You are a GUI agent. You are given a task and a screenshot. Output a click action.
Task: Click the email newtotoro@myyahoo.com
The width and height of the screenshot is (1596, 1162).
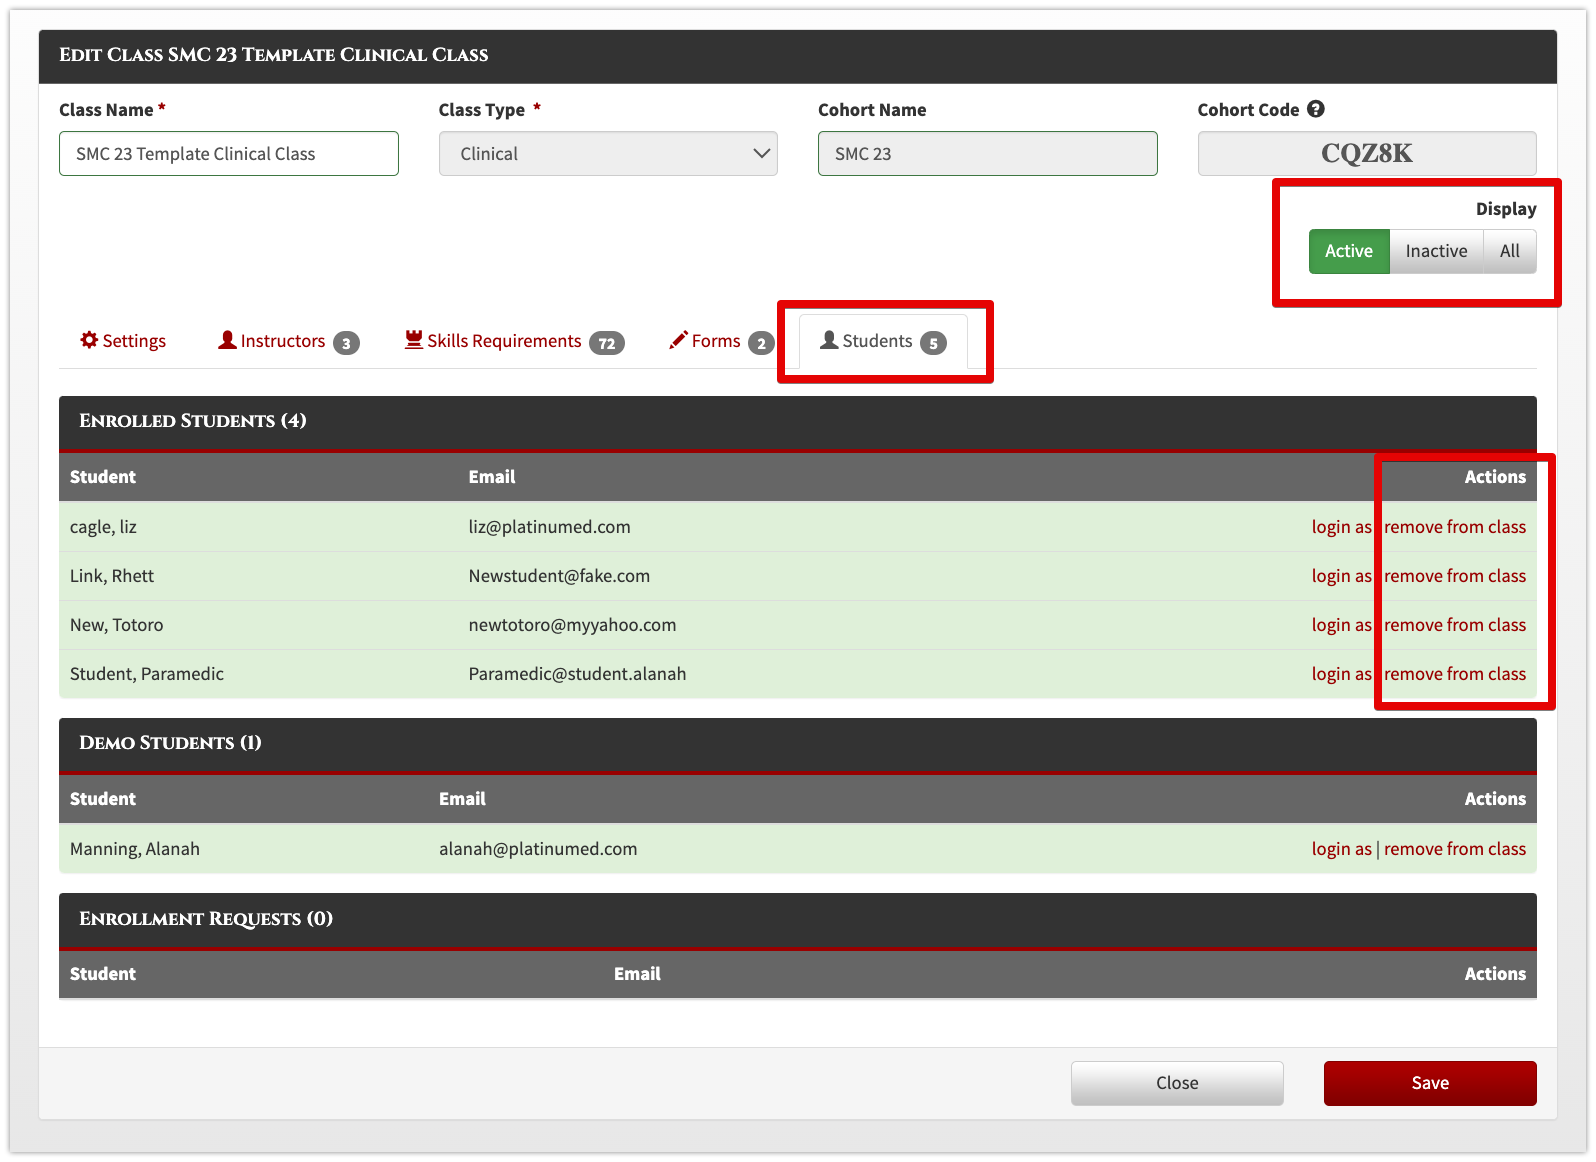coord(572,625)
